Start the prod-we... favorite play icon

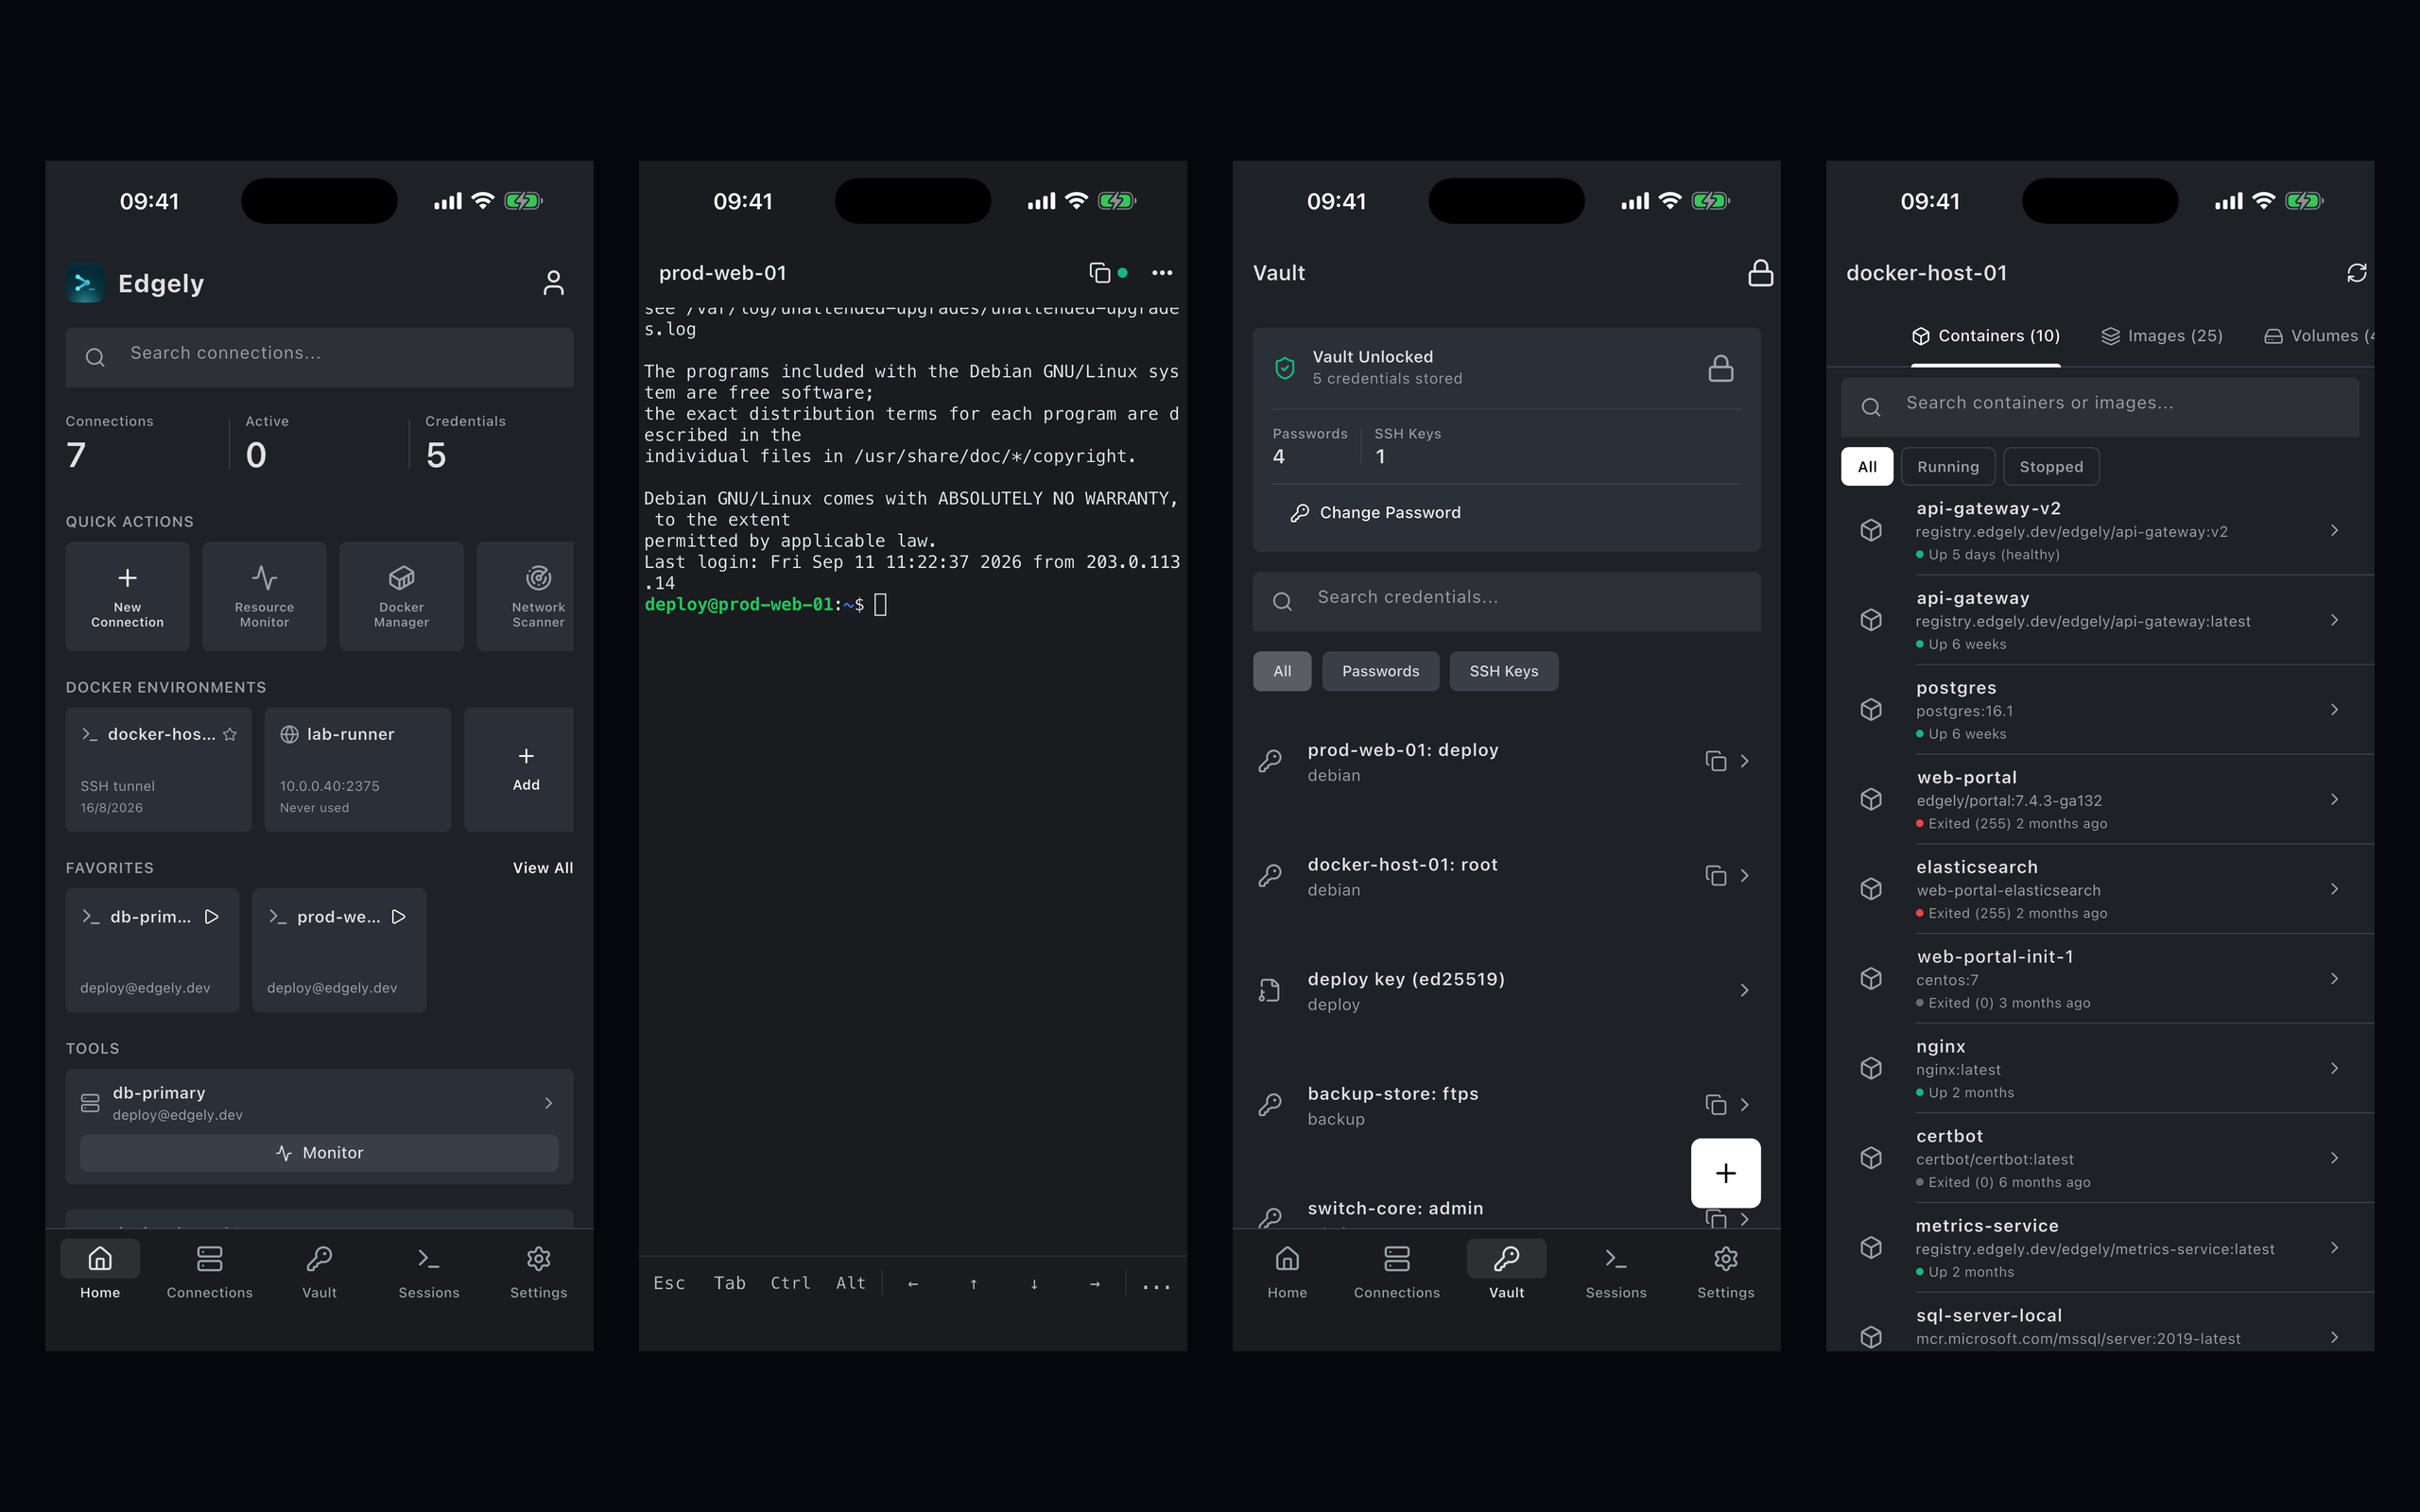399,916
